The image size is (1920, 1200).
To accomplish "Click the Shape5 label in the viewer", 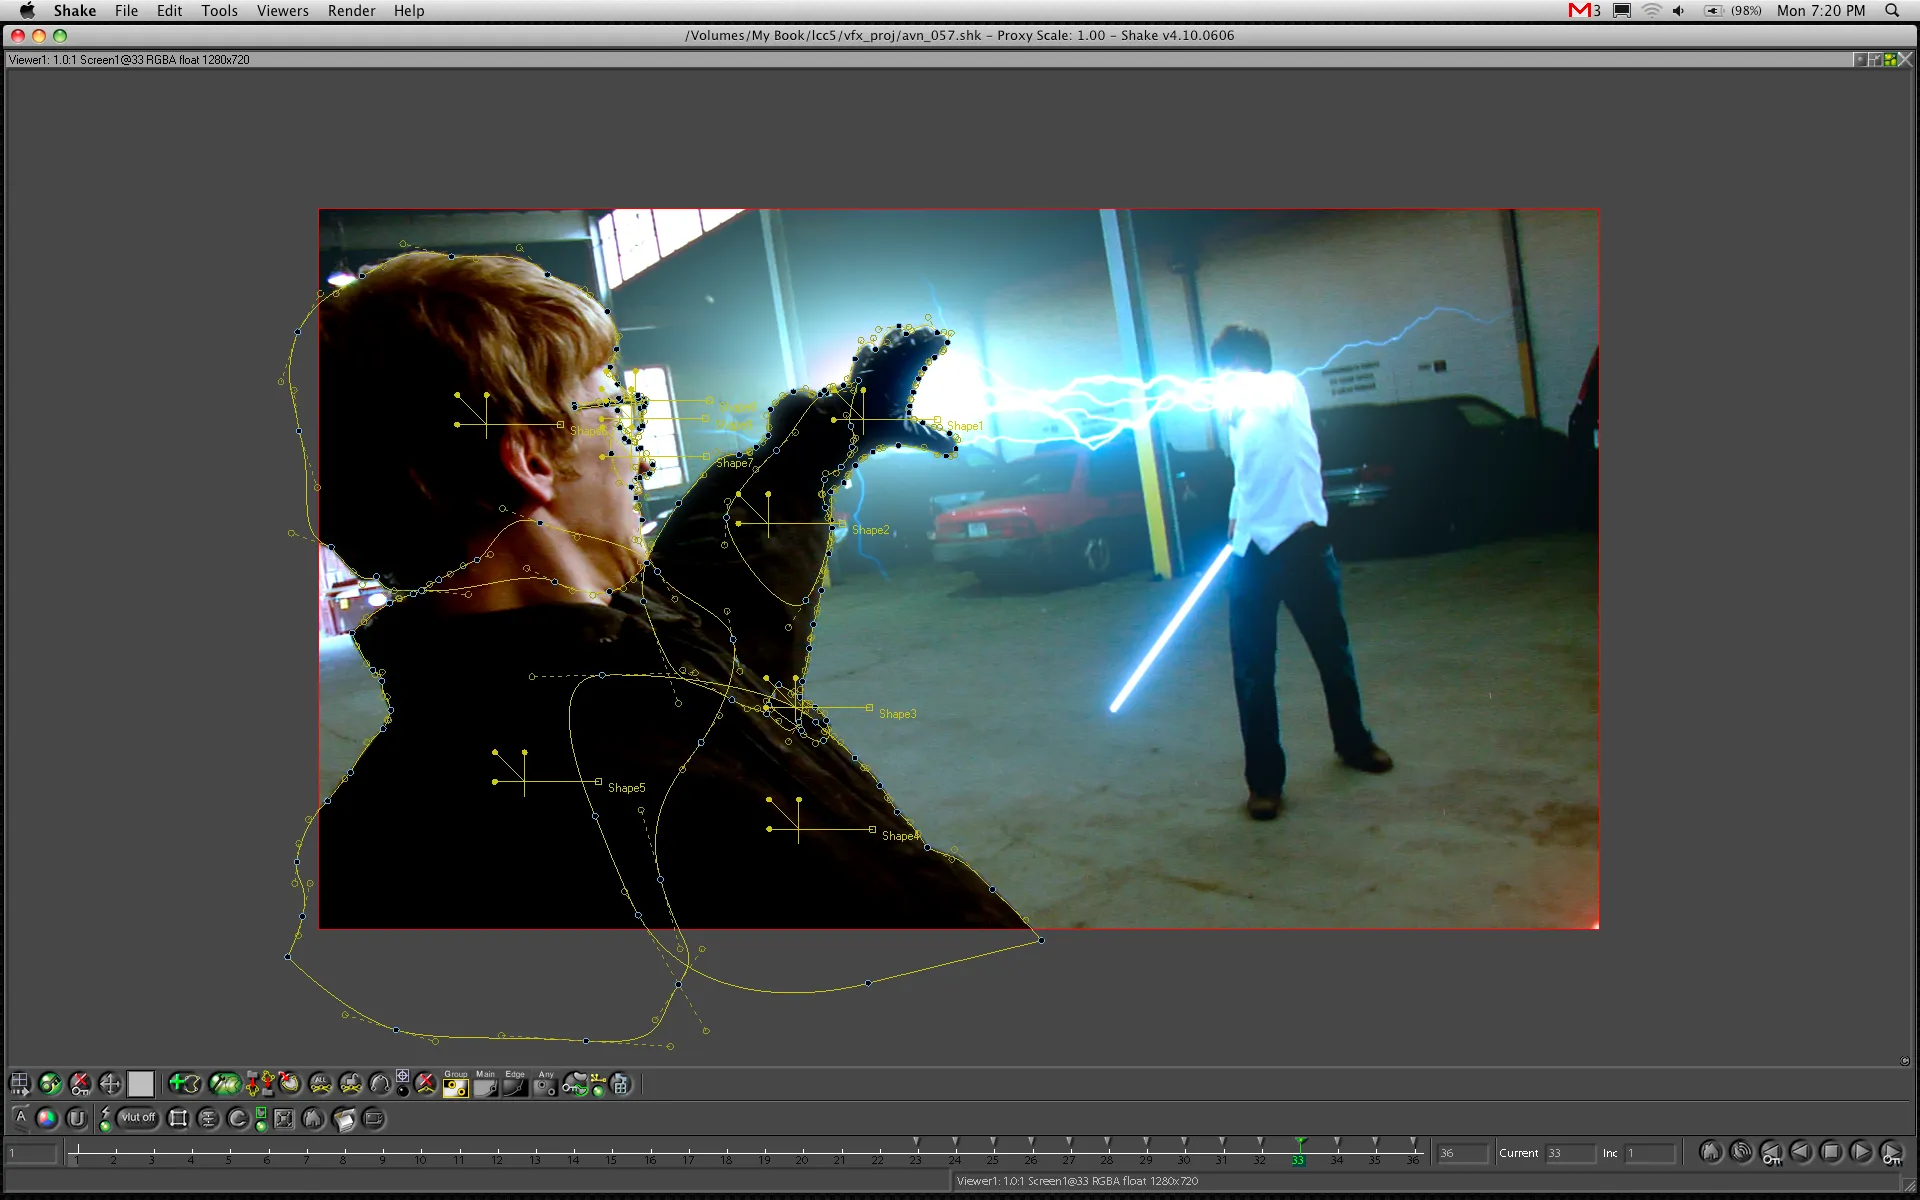I will [x=627, y=788].
